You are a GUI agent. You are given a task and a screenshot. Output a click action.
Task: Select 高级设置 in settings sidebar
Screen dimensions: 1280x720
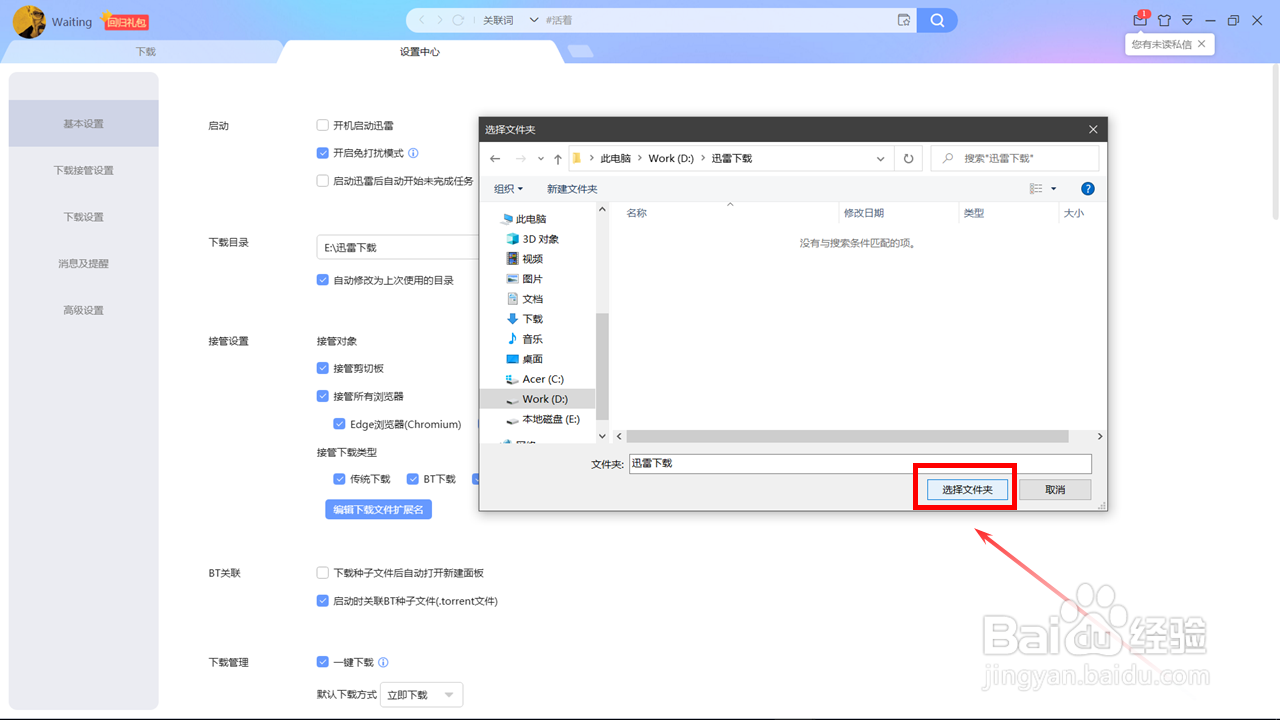pos(84,310)
